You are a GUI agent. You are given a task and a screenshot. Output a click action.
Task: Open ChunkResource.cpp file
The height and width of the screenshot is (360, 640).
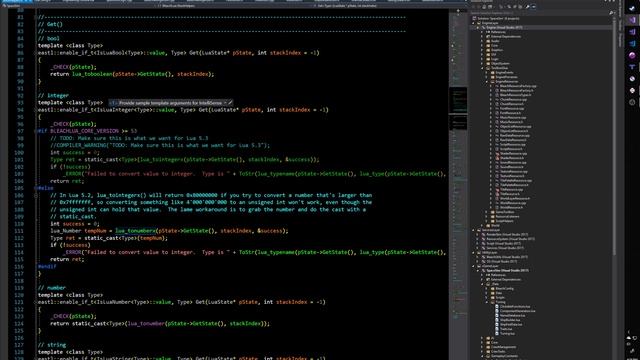(x=513, y=99)
